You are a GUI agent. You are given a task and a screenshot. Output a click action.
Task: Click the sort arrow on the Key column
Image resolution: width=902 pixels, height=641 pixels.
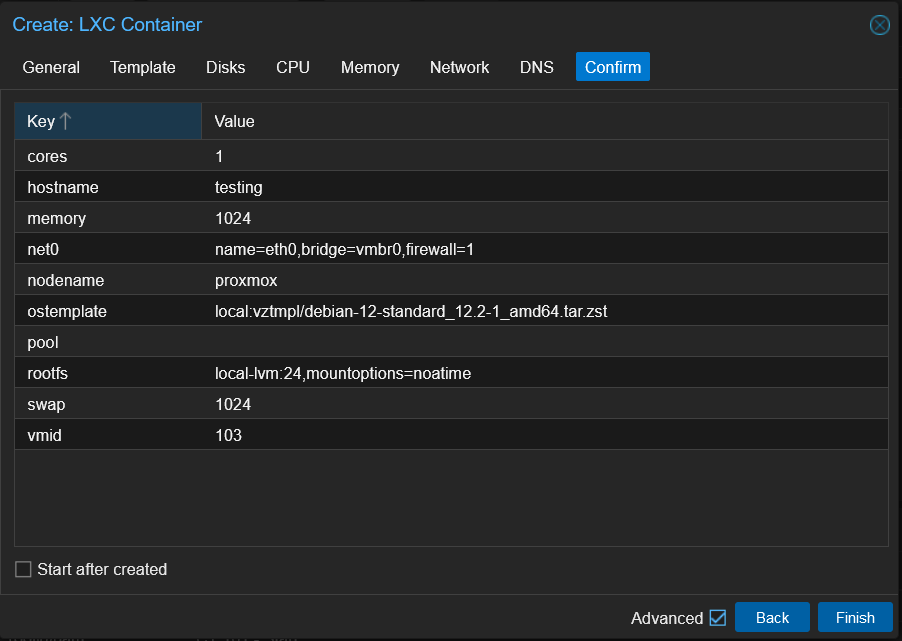tap(66, 121)
